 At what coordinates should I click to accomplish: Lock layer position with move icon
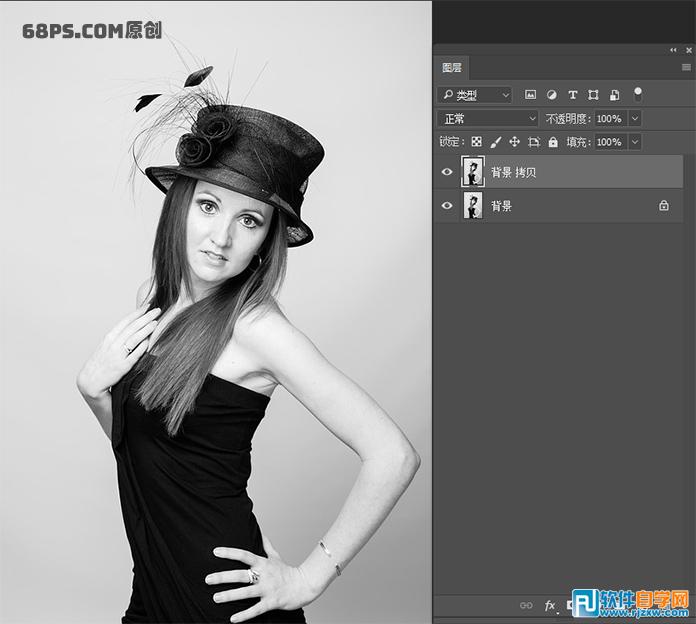coord(515,142)
